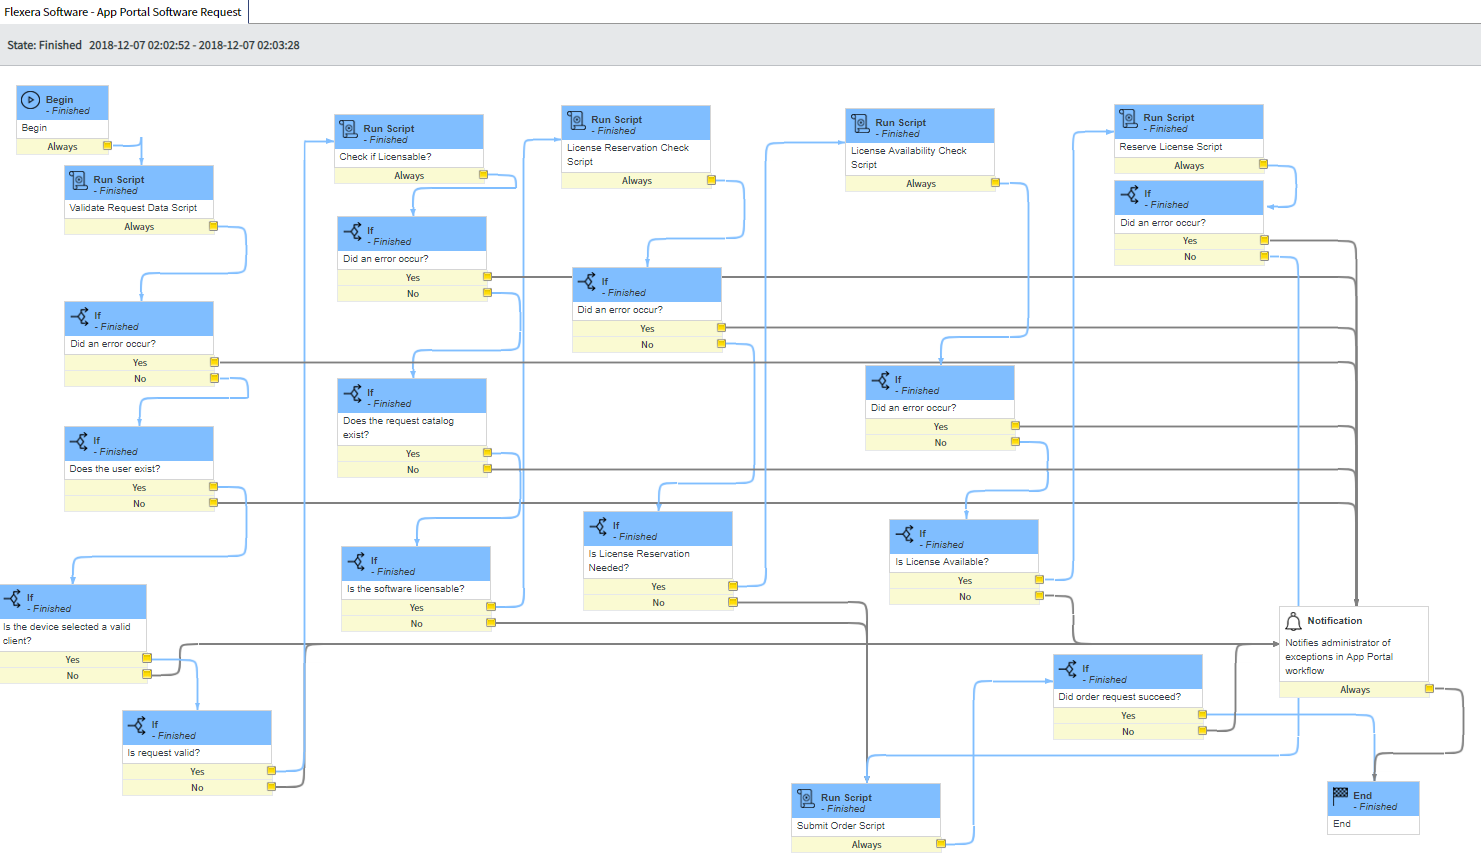Viewport: 1481px width, 865px height.
Task: Click the License Reservation Check Script label
Action: (x=628, y=154)
